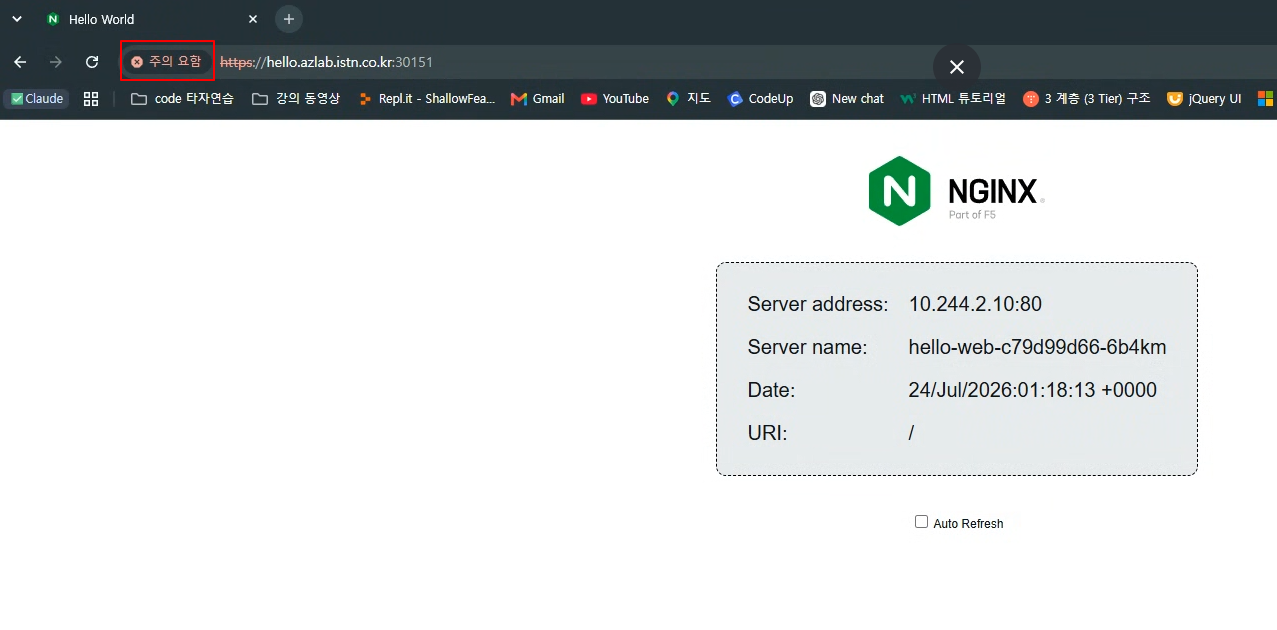
Task: Open the Repl.it bookmark
Action: click(x=427, y=99)
